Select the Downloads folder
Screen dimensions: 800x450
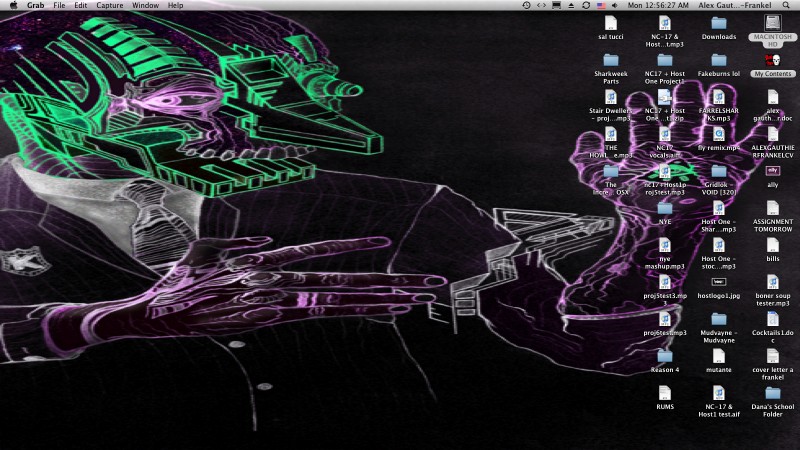pyautogui.click(x=719, y=23)
